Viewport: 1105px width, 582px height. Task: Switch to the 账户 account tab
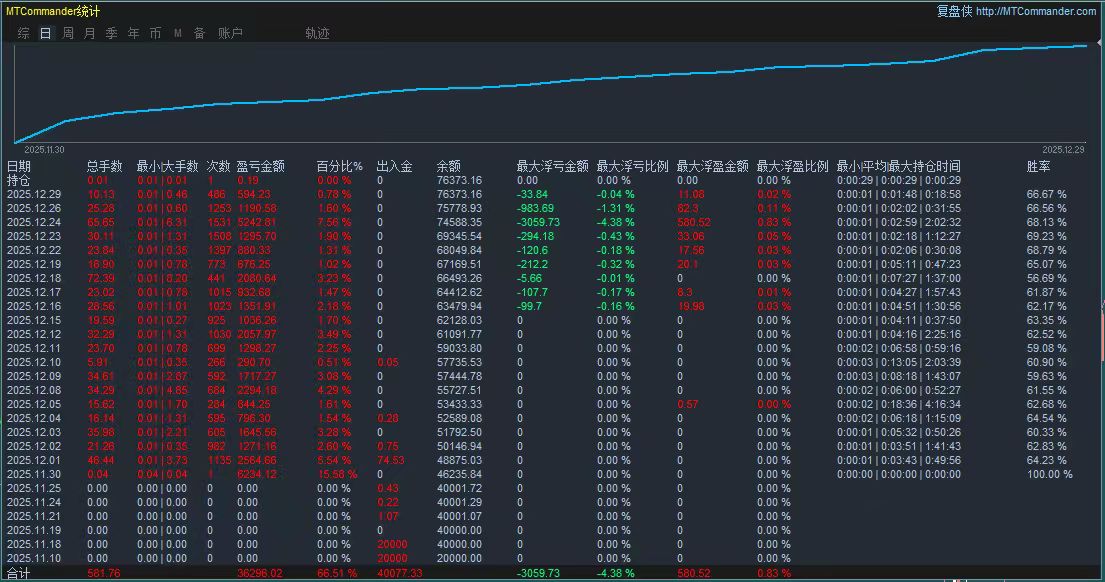(230, 33)
